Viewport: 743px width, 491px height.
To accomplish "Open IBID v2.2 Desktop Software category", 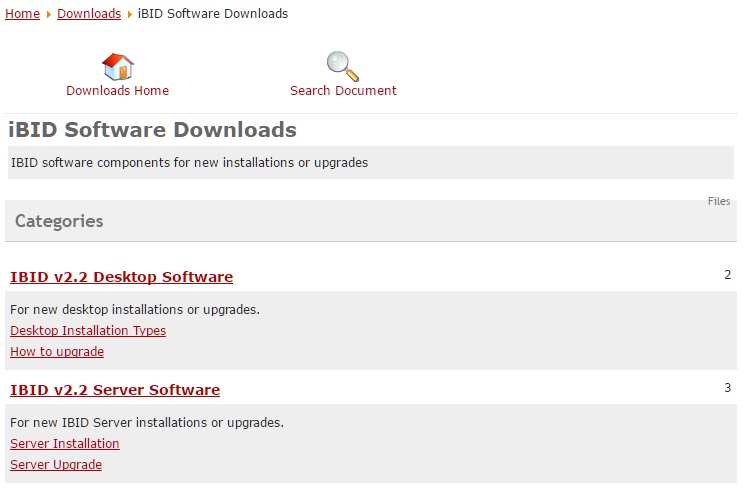I will (x=121, y=277).
